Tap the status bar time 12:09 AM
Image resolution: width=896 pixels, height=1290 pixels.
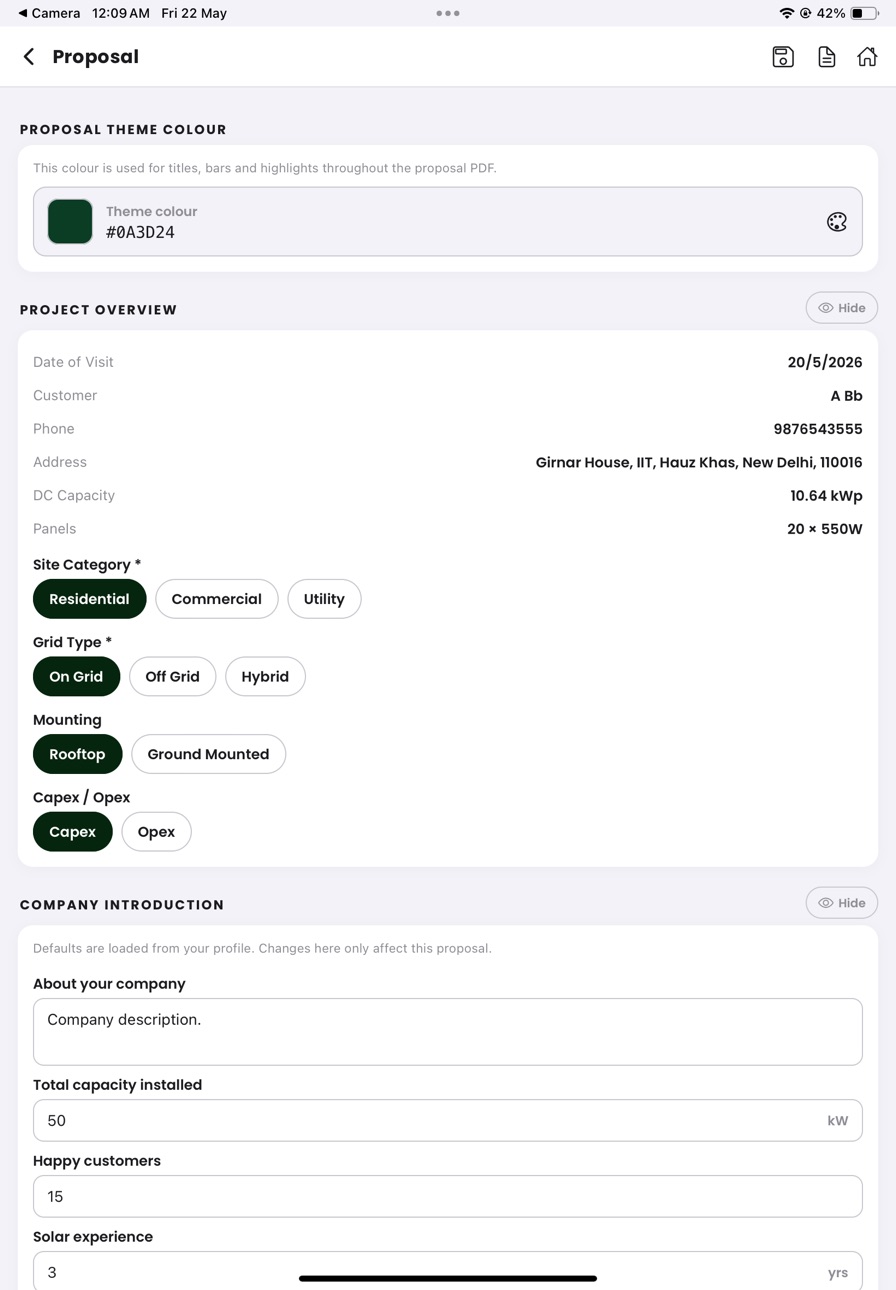[121, 13]
